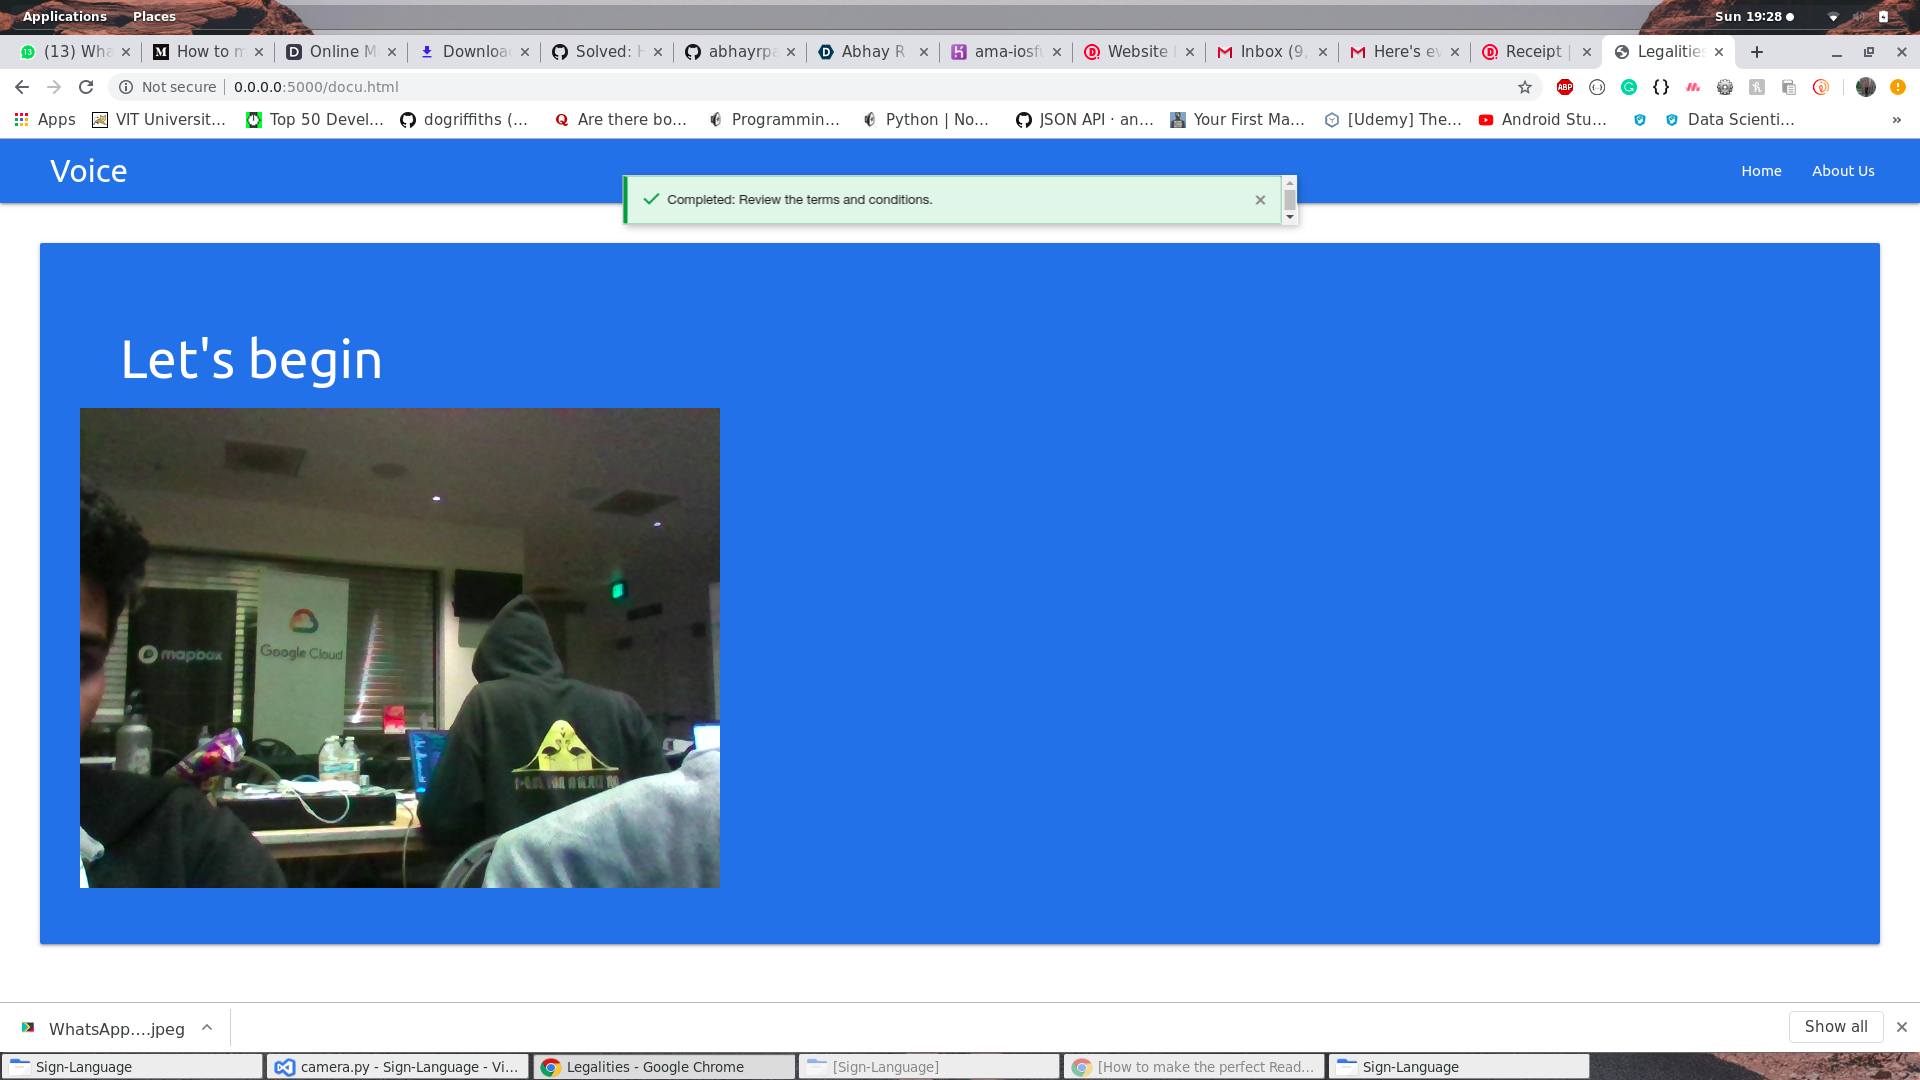Click Show all downloads button
The image size is (1920, 1080).
(1835, 1027)
